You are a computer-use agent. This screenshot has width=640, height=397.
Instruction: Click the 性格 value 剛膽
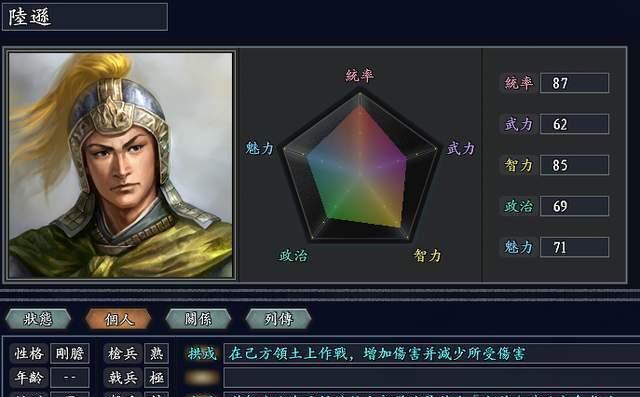coord(69,353)
